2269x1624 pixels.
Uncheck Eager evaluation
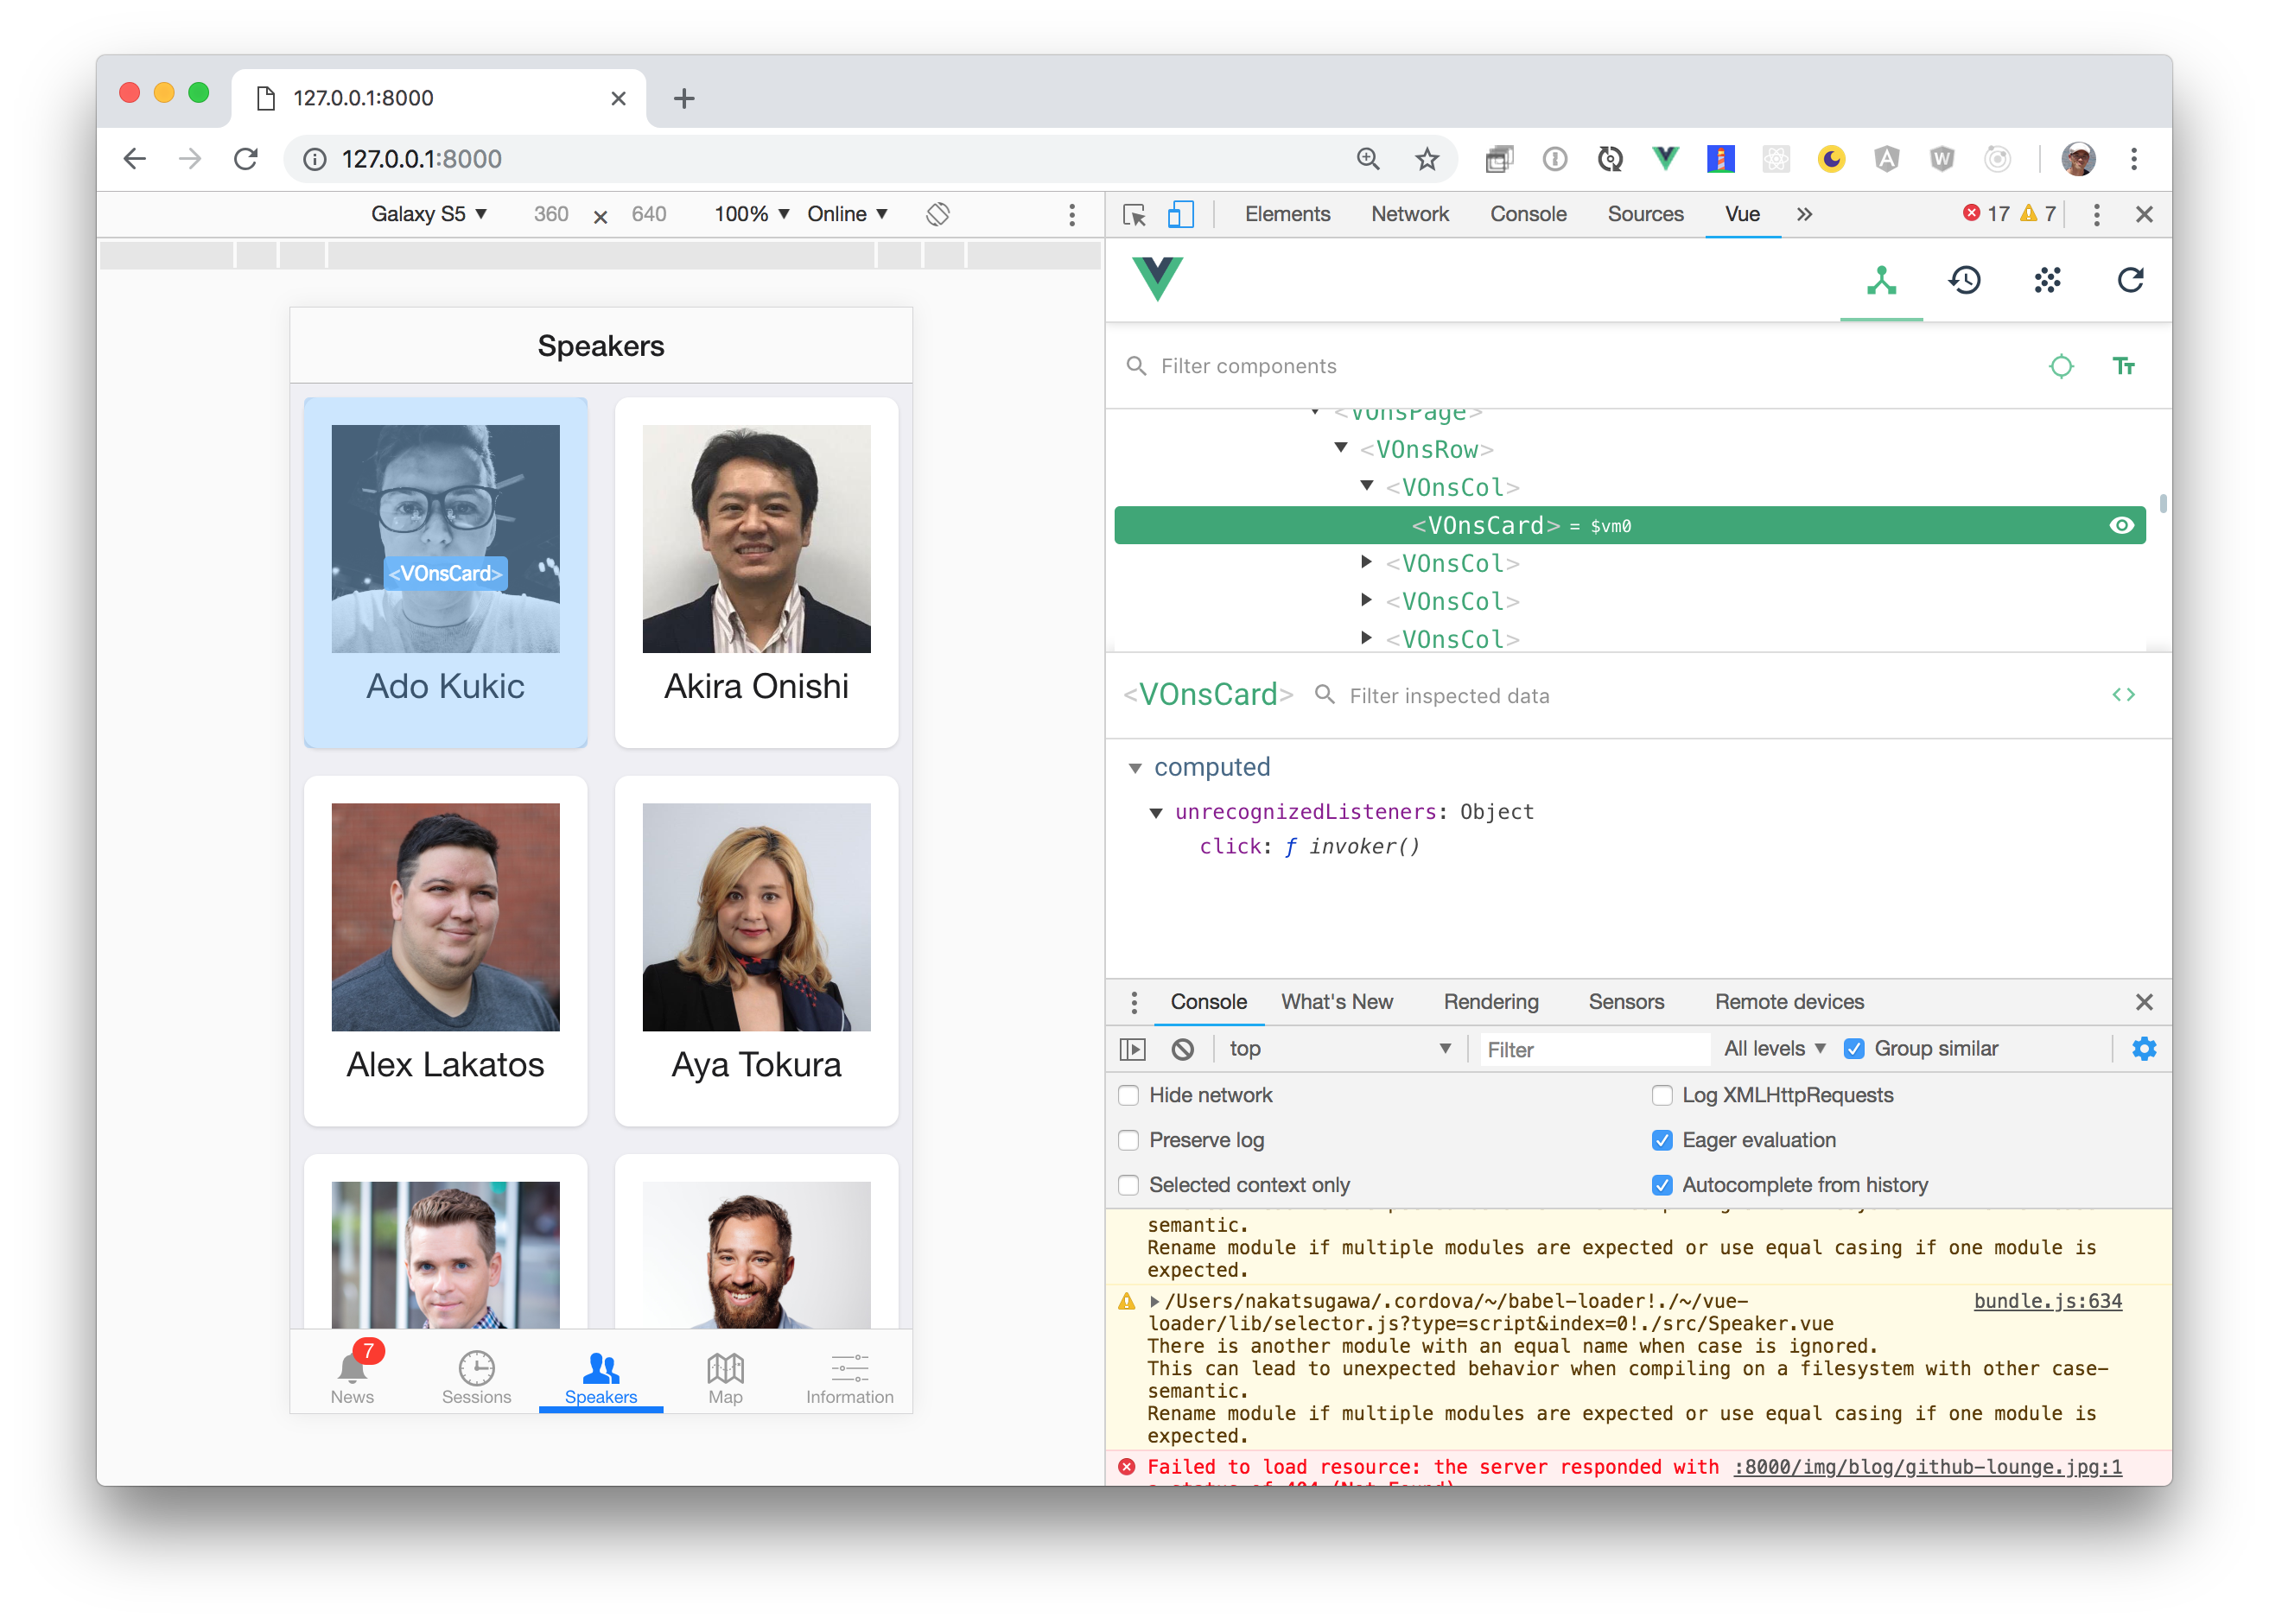pyautogui.click(x=1662, y=1140)
